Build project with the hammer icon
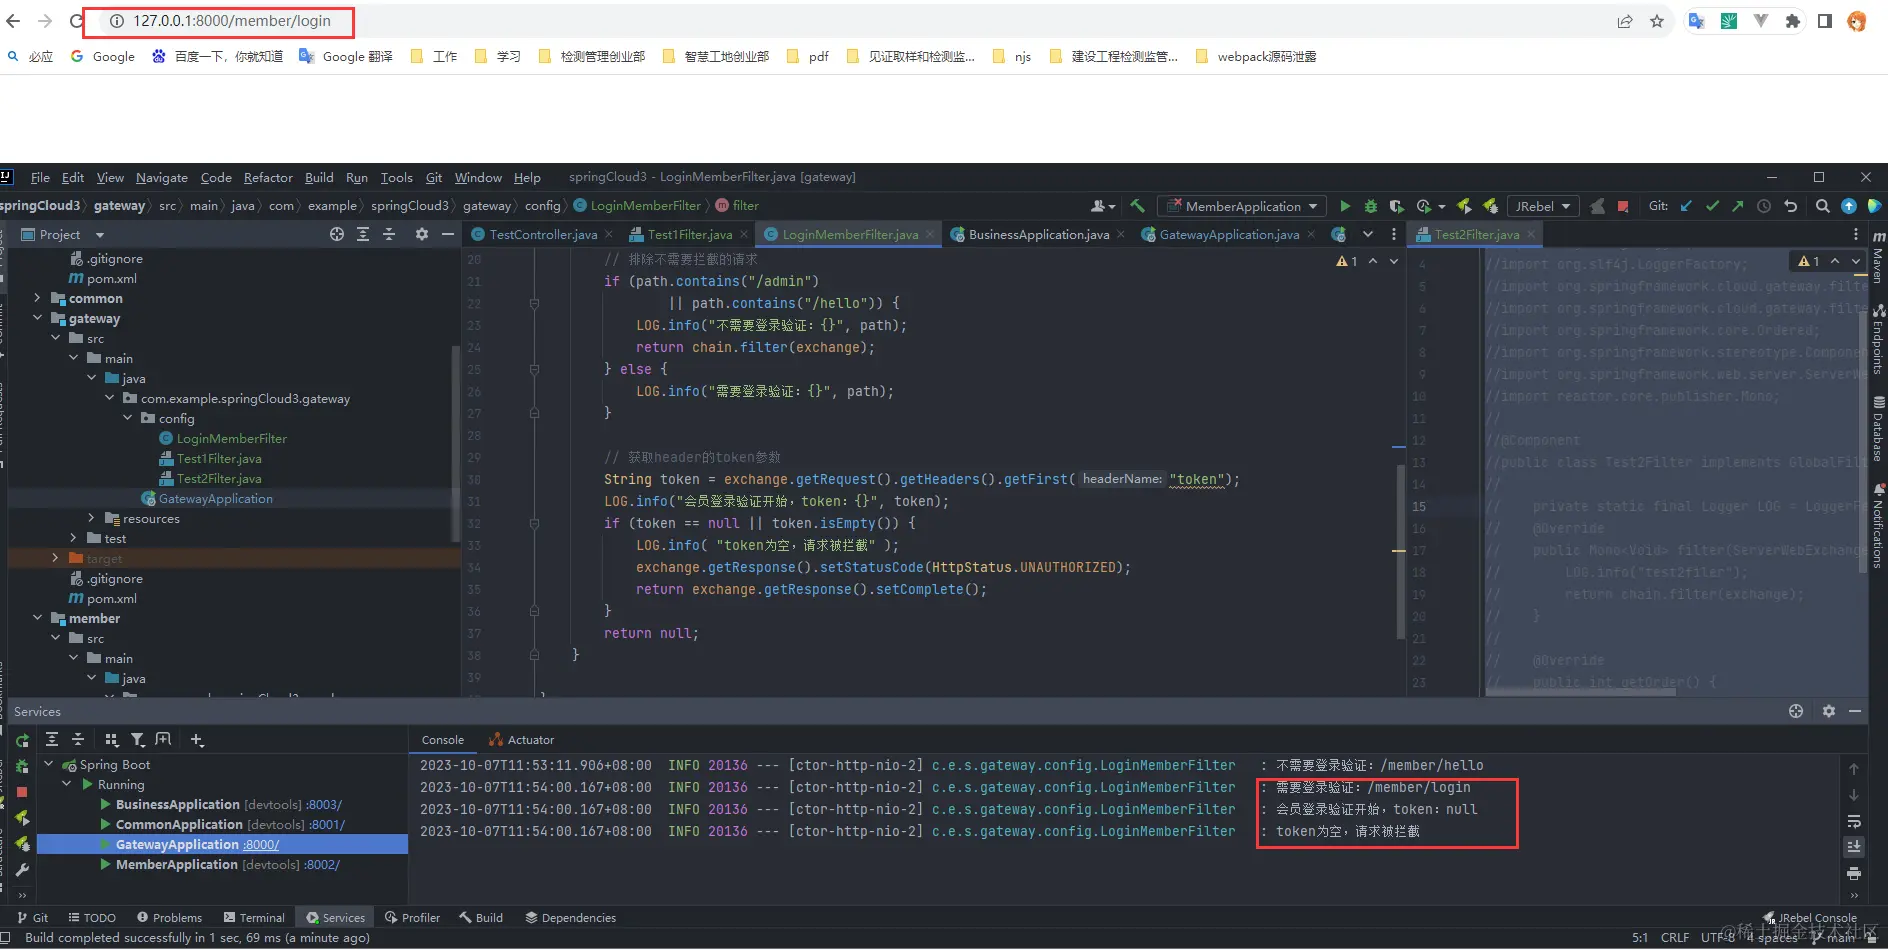Screen dimensions: 1888x950 tap(1138, 206)
